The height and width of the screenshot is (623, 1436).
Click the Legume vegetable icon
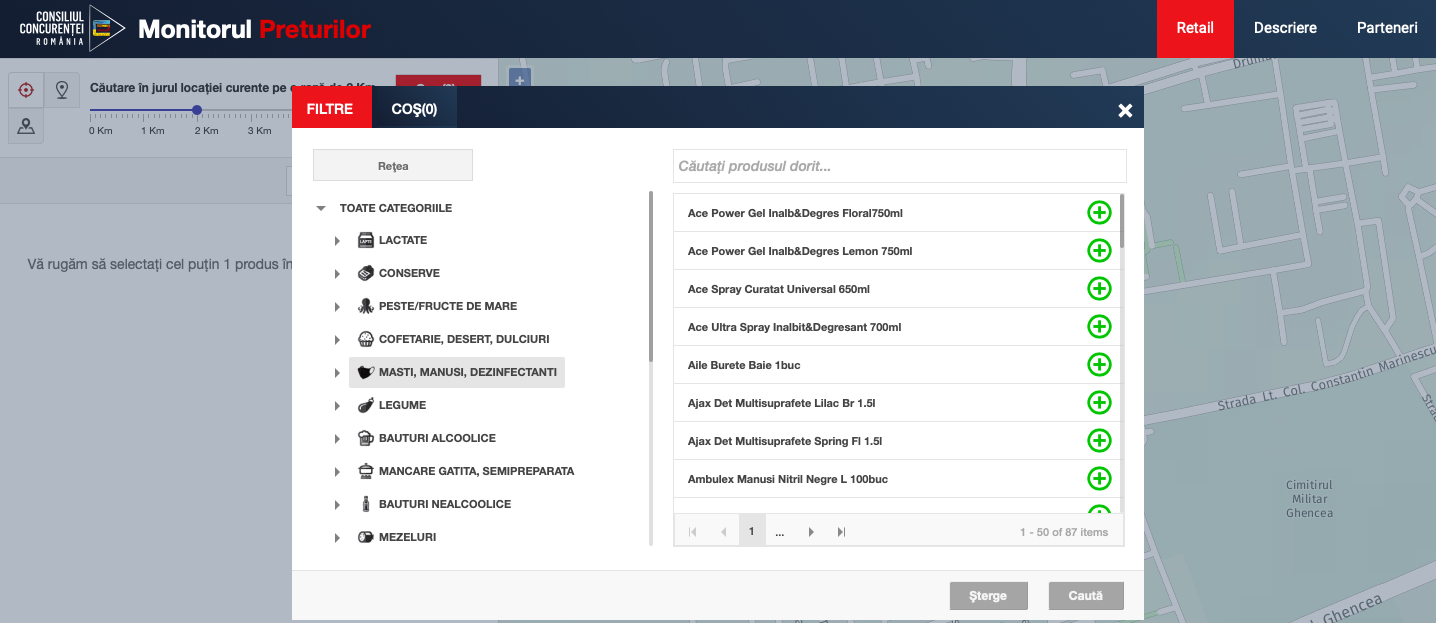click(x=365, y=405)
